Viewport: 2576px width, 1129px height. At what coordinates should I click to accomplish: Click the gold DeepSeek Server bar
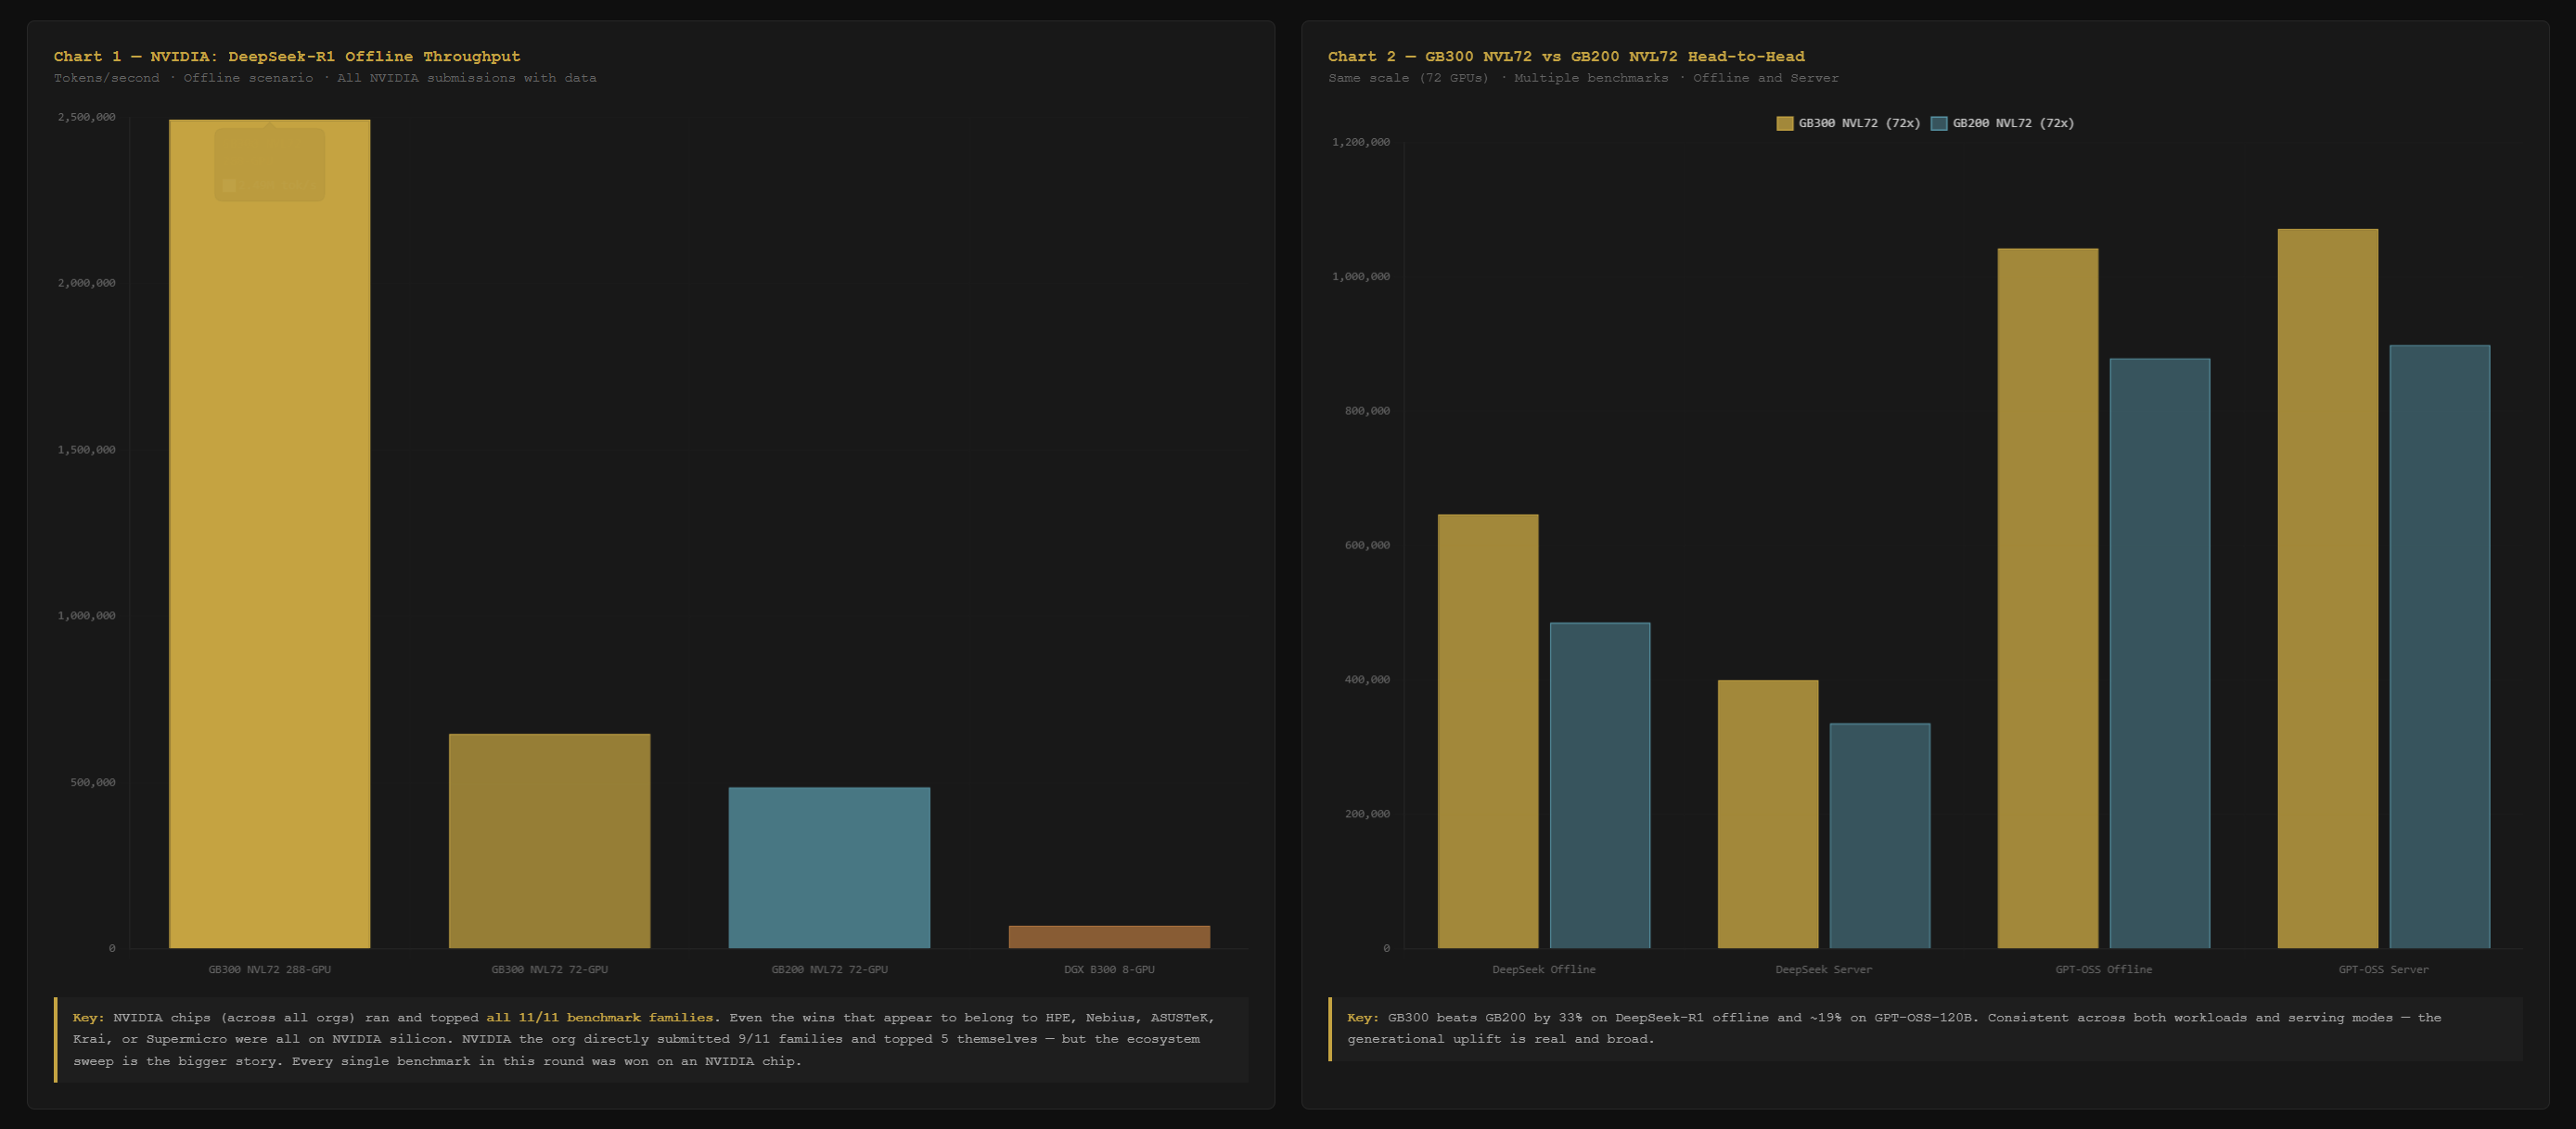pyautogui.click(x=1768, y=814)
